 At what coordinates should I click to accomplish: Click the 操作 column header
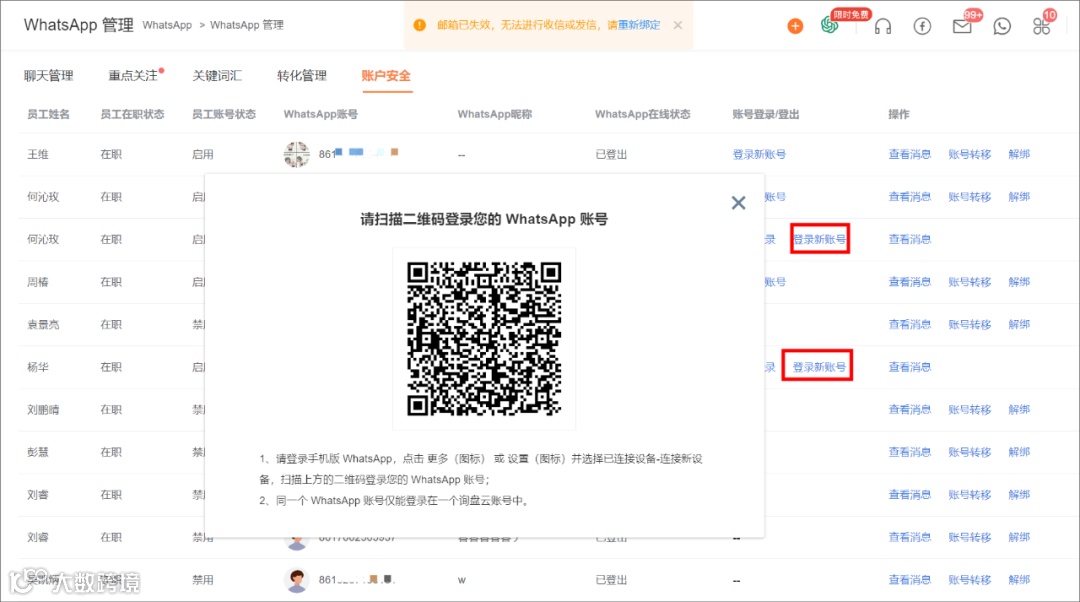pos(899,114)
